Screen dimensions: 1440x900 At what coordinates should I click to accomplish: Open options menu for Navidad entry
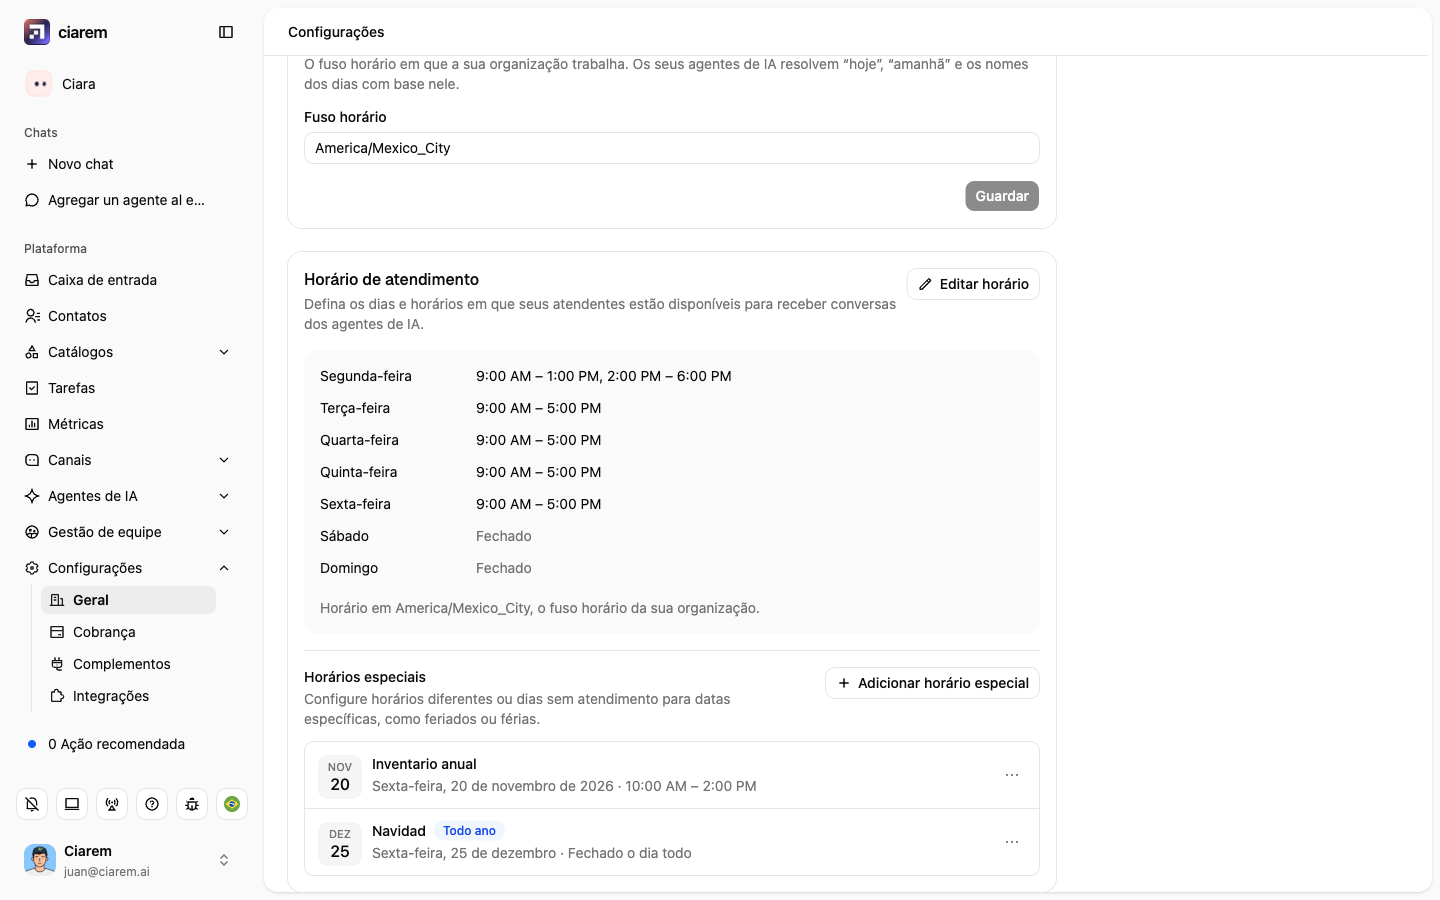1012,842
